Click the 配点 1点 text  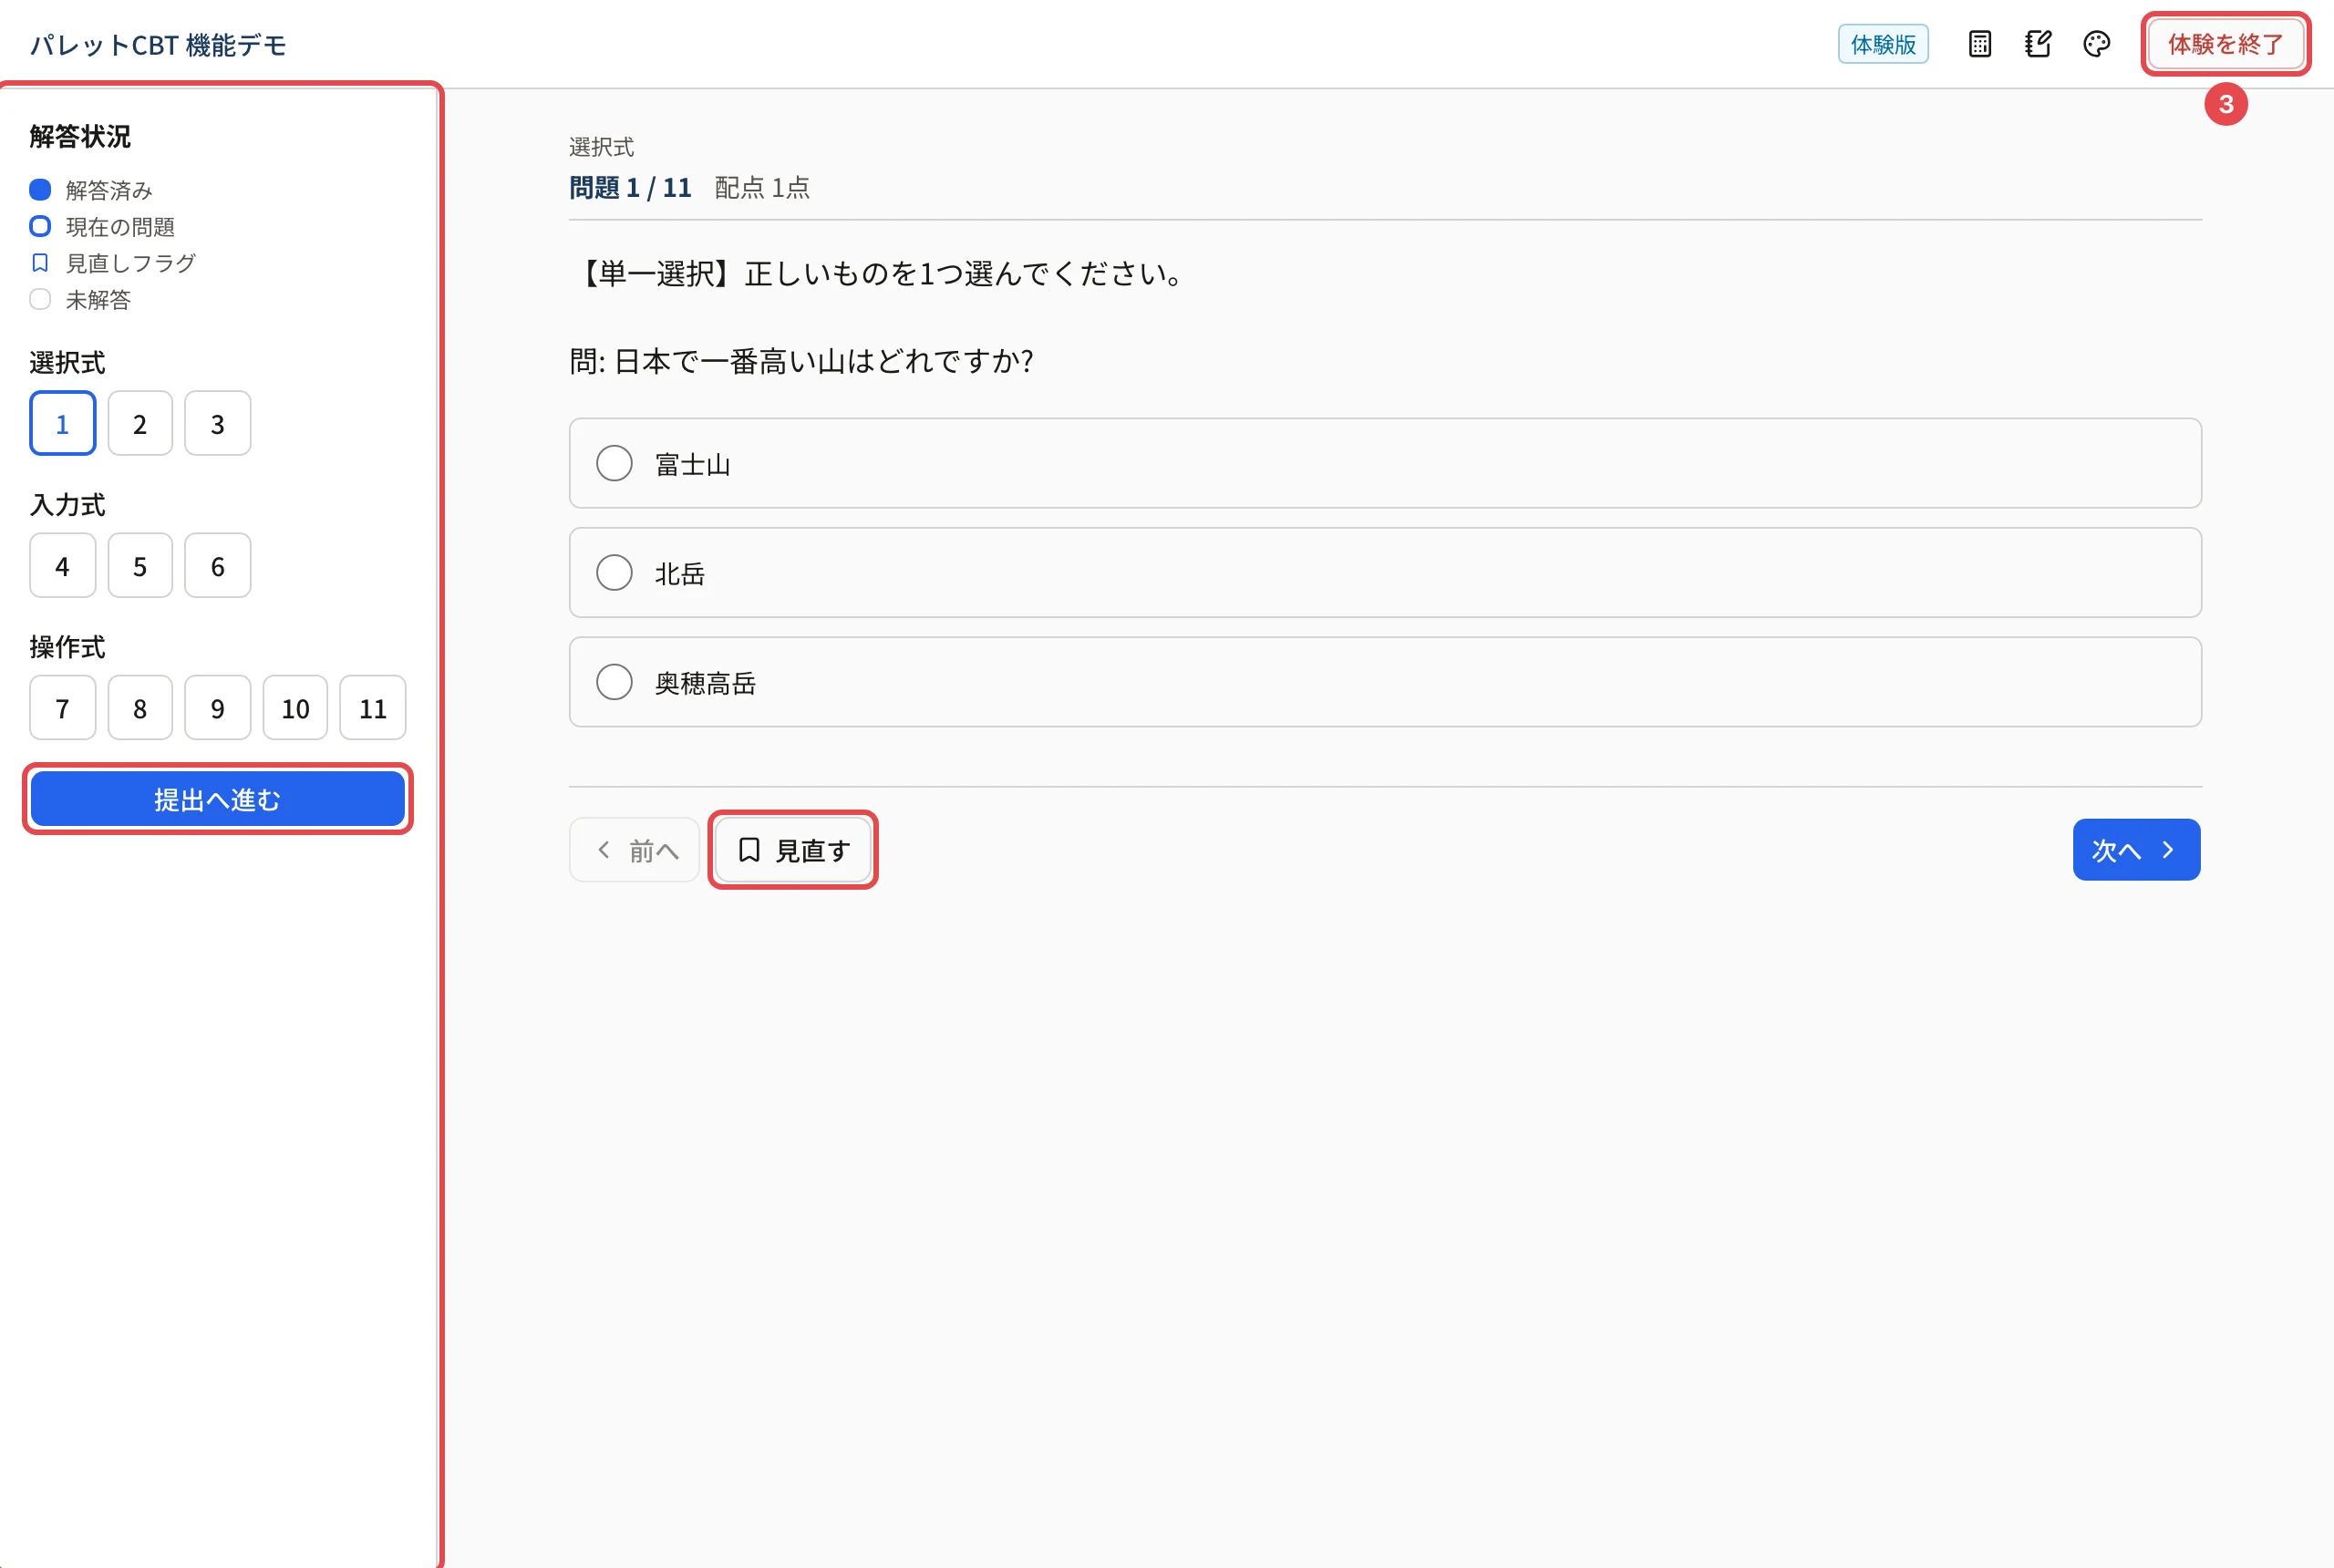click(762, 188)
